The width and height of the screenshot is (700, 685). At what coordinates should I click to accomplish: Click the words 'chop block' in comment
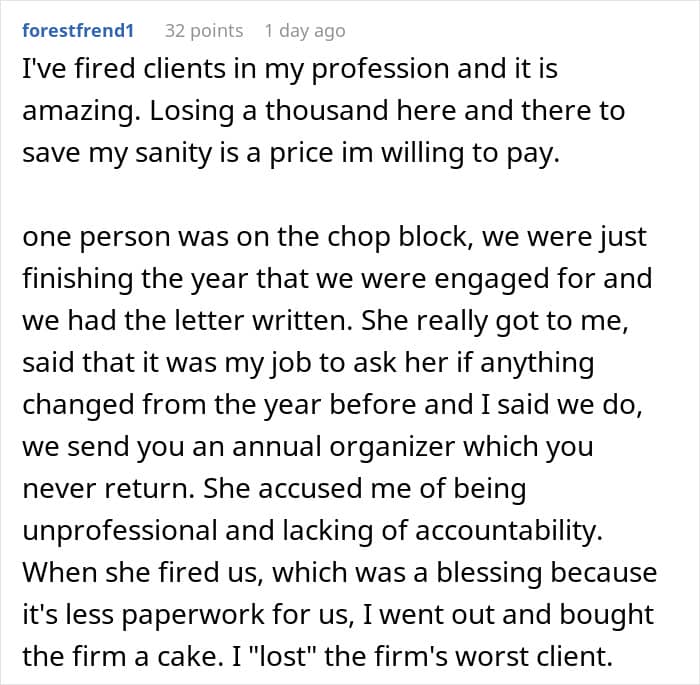tap(397, 237)
